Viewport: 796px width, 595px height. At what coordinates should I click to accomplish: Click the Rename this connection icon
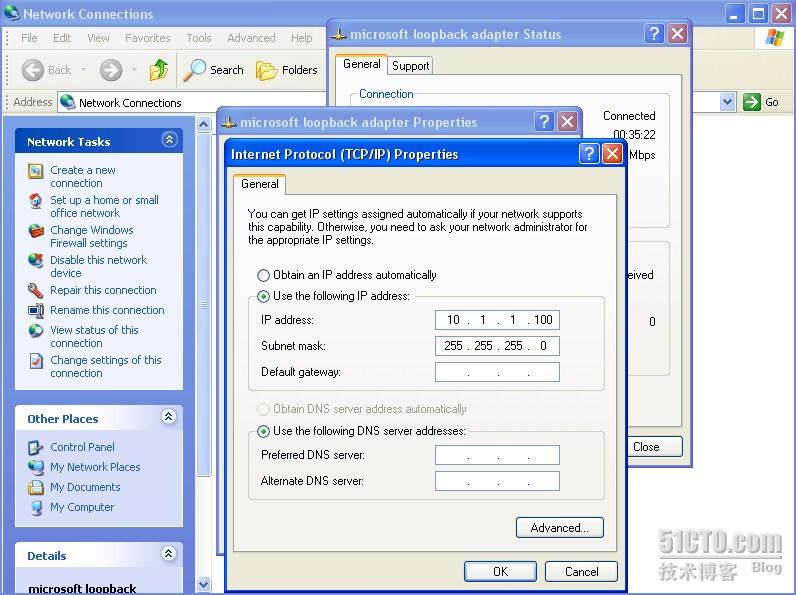[x=36, y=310]
